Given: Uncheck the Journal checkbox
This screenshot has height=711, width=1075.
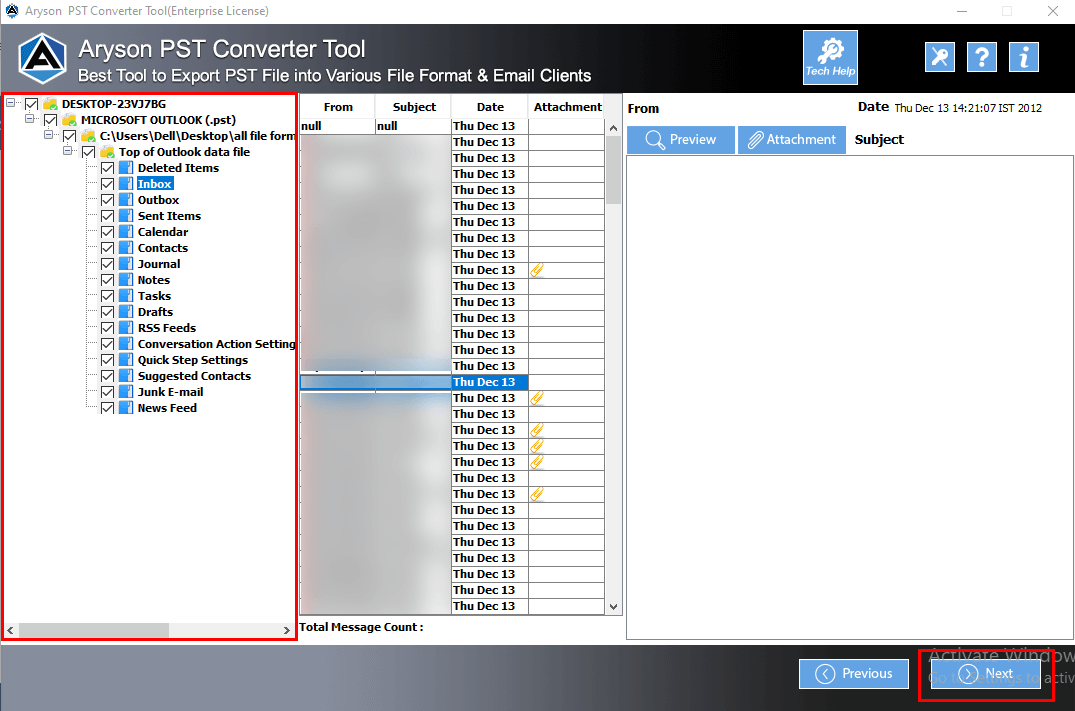Looking at the screenshot, I should 108,264.
